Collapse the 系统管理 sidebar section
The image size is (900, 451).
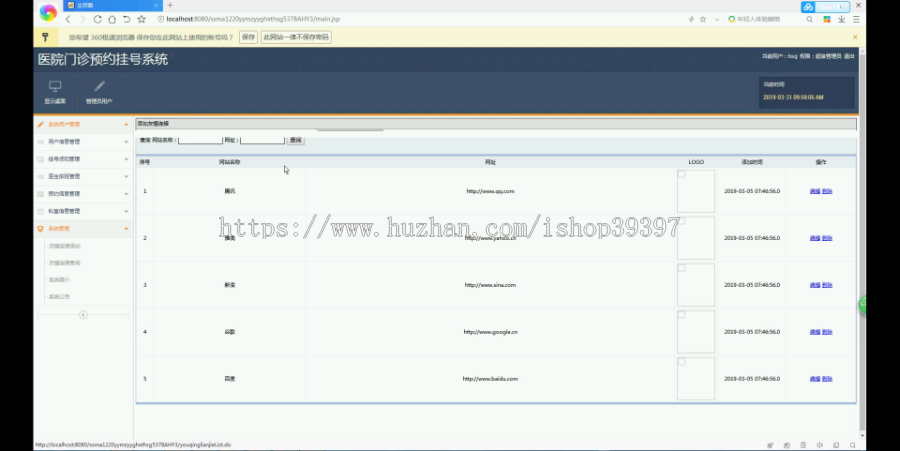[83, 228]
